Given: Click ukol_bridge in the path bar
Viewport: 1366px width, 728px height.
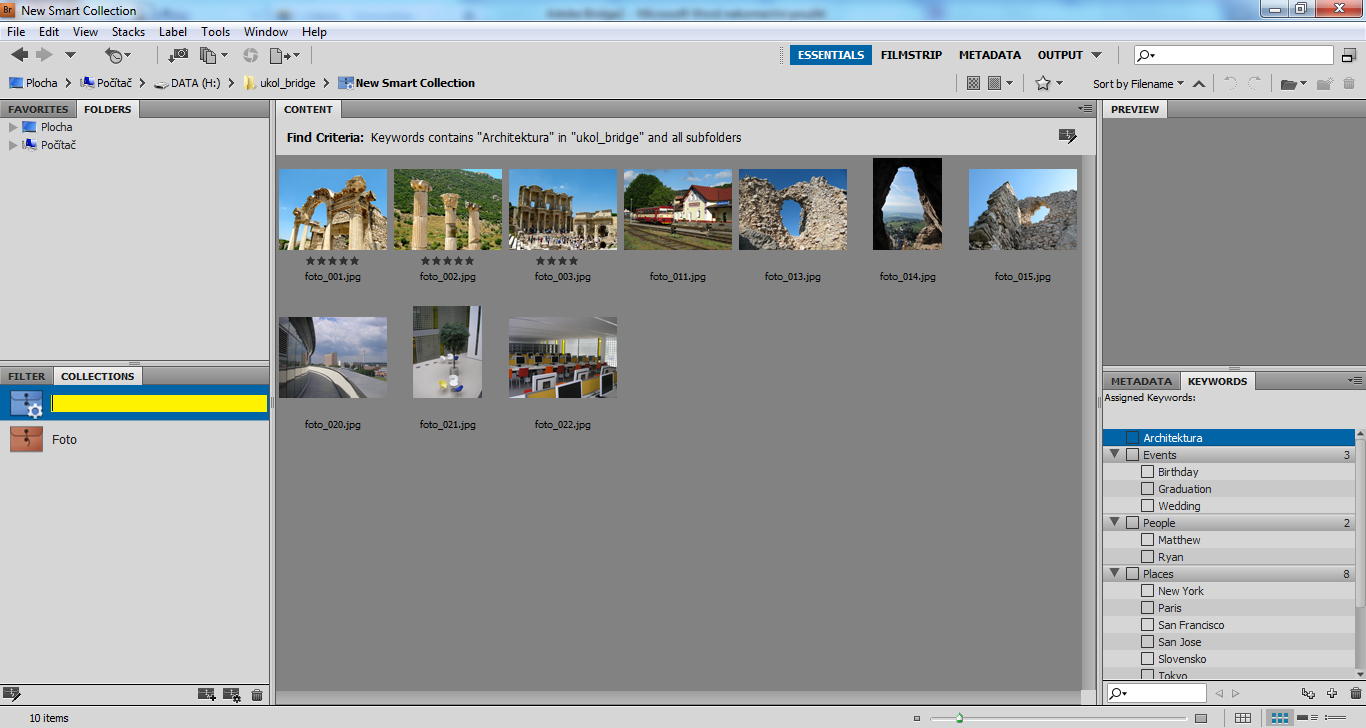Looking at the screenshot, I should [x=287, y=83].
